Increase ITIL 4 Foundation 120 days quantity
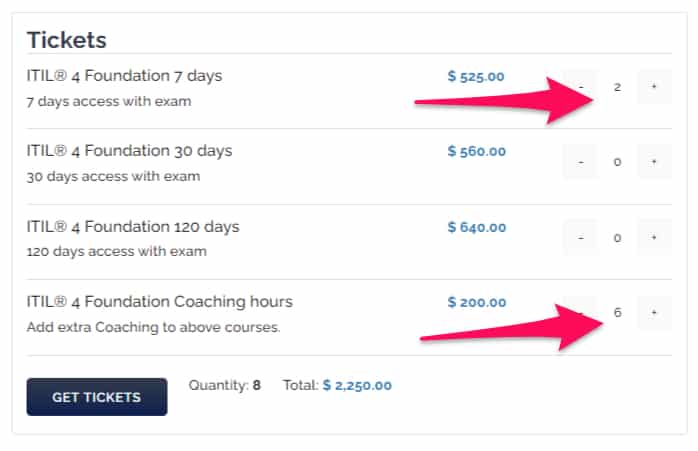 click(x=654, y=237)
